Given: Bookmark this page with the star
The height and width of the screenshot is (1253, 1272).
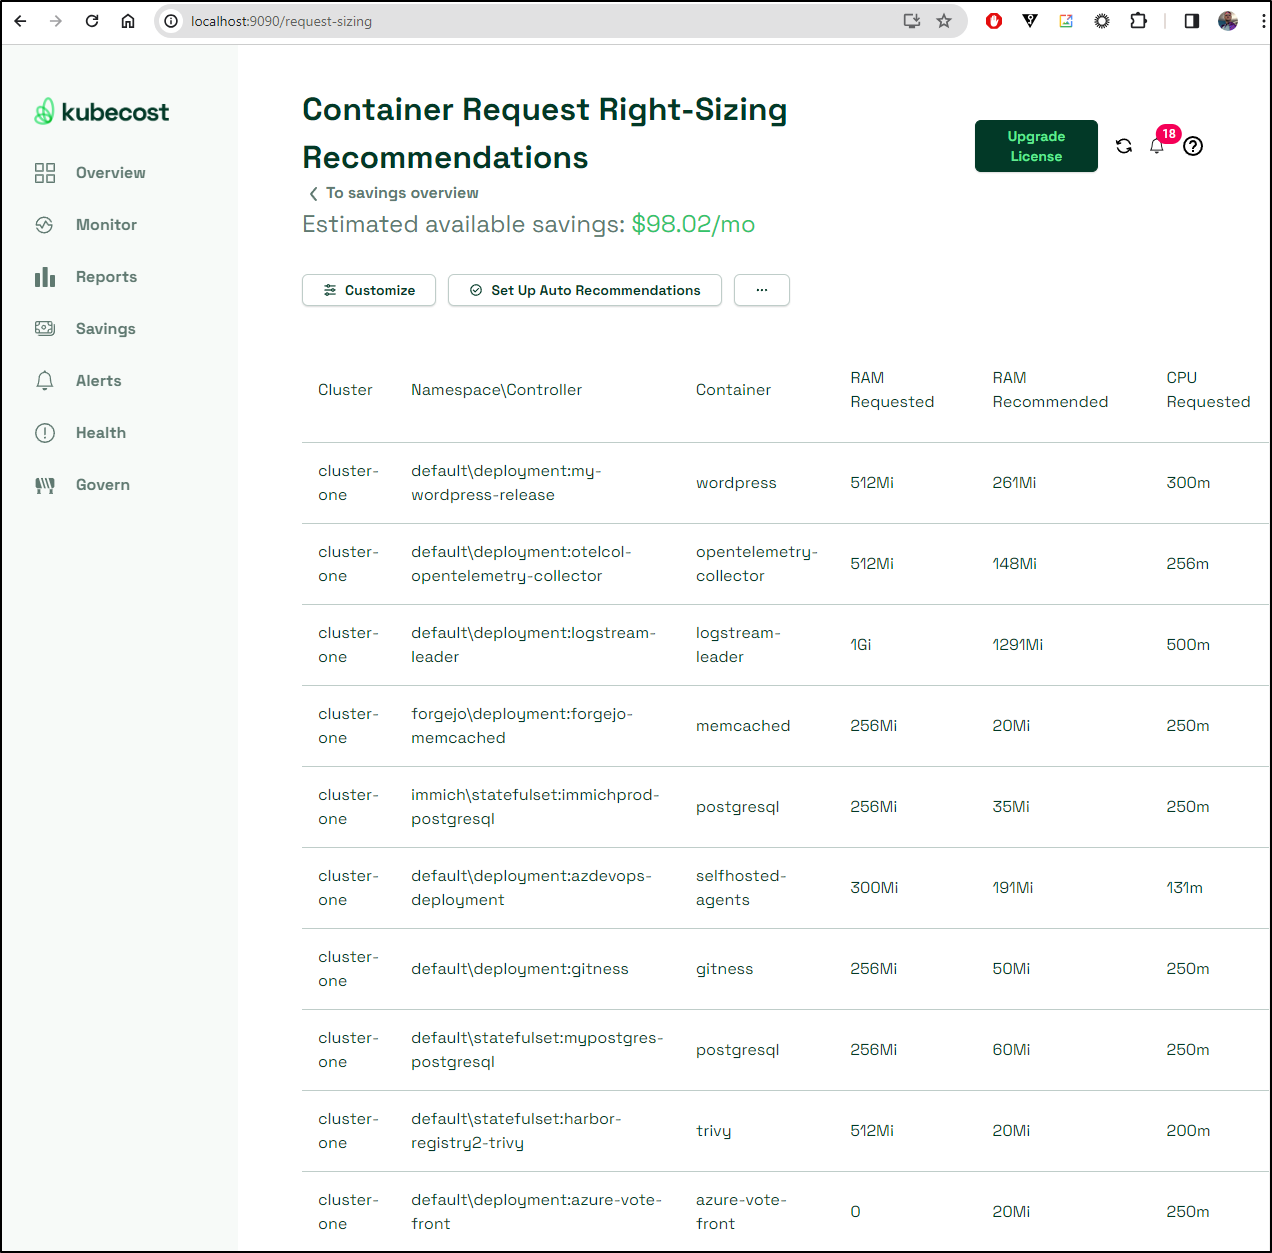Looking at the screenshot, I should tap(944, 21).
